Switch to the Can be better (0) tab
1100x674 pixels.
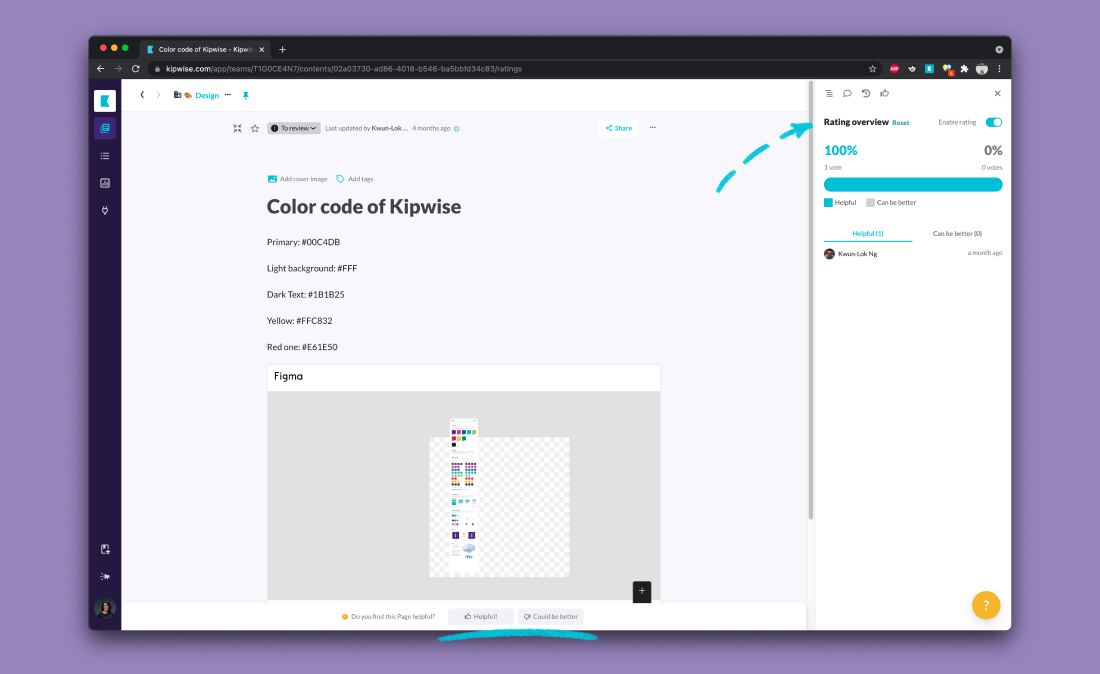[957, 233]
